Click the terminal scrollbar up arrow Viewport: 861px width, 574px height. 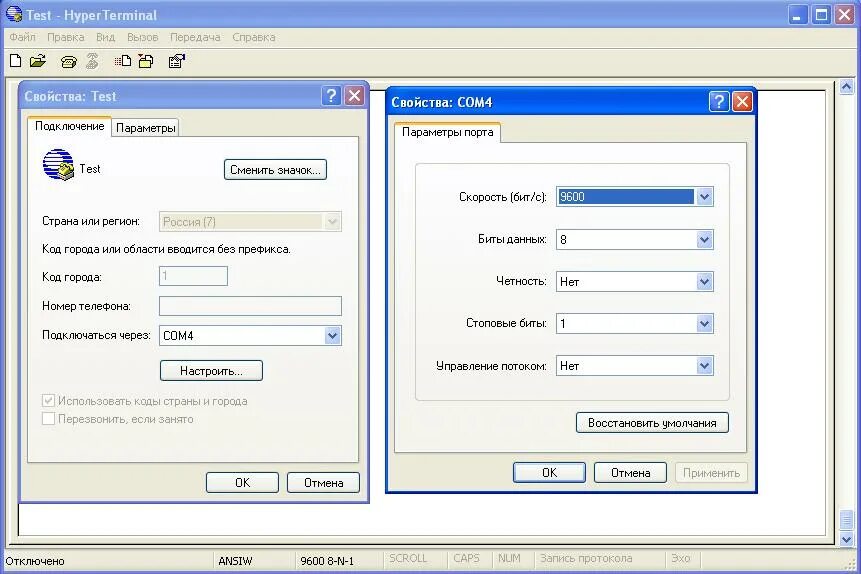(847, 87)
